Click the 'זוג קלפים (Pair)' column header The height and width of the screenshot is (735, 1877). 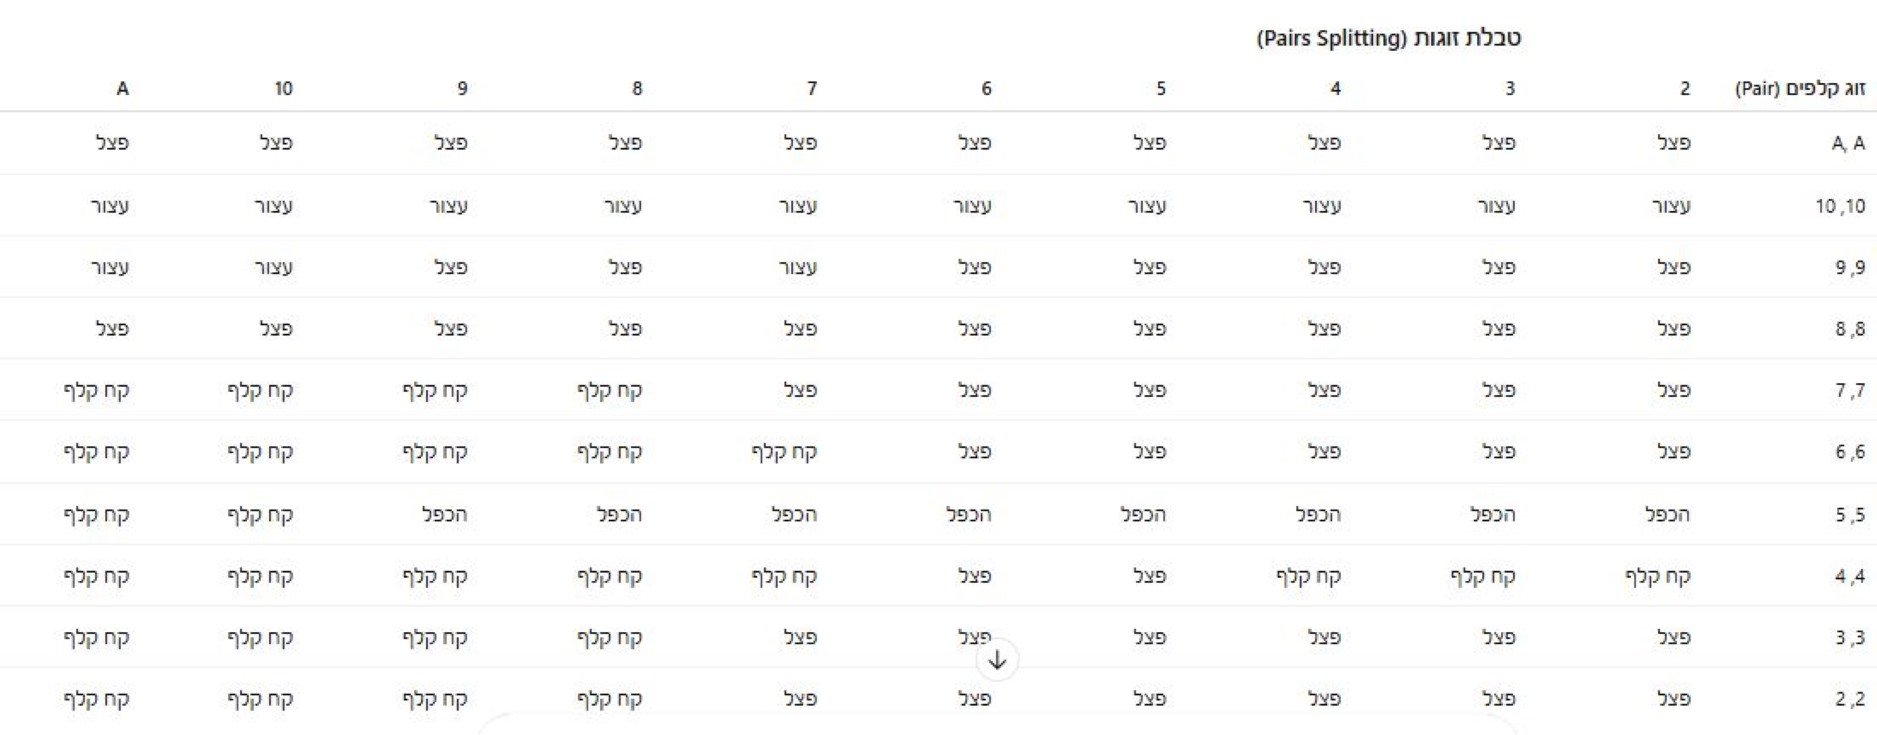coord(1799,88)
